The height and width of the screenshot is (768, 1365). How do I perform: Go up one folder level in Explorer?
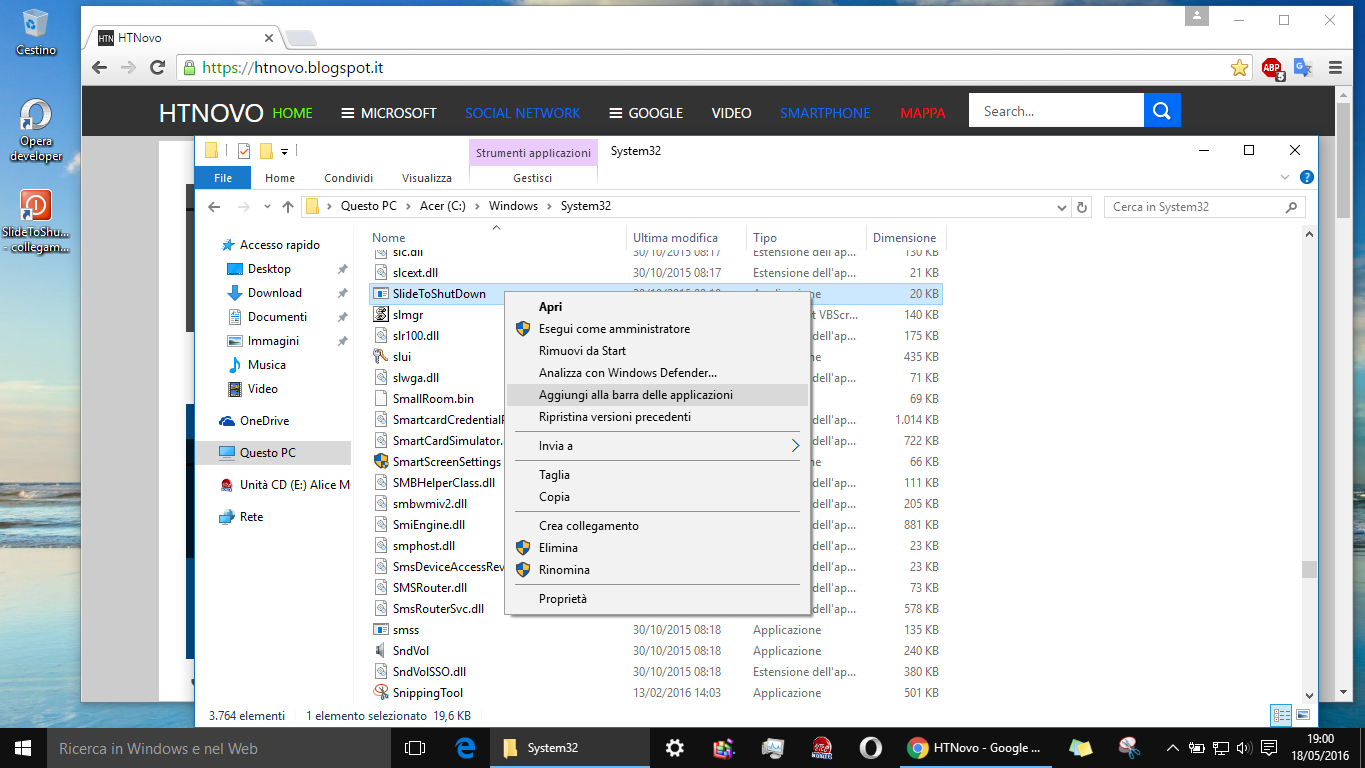[288, 207]
